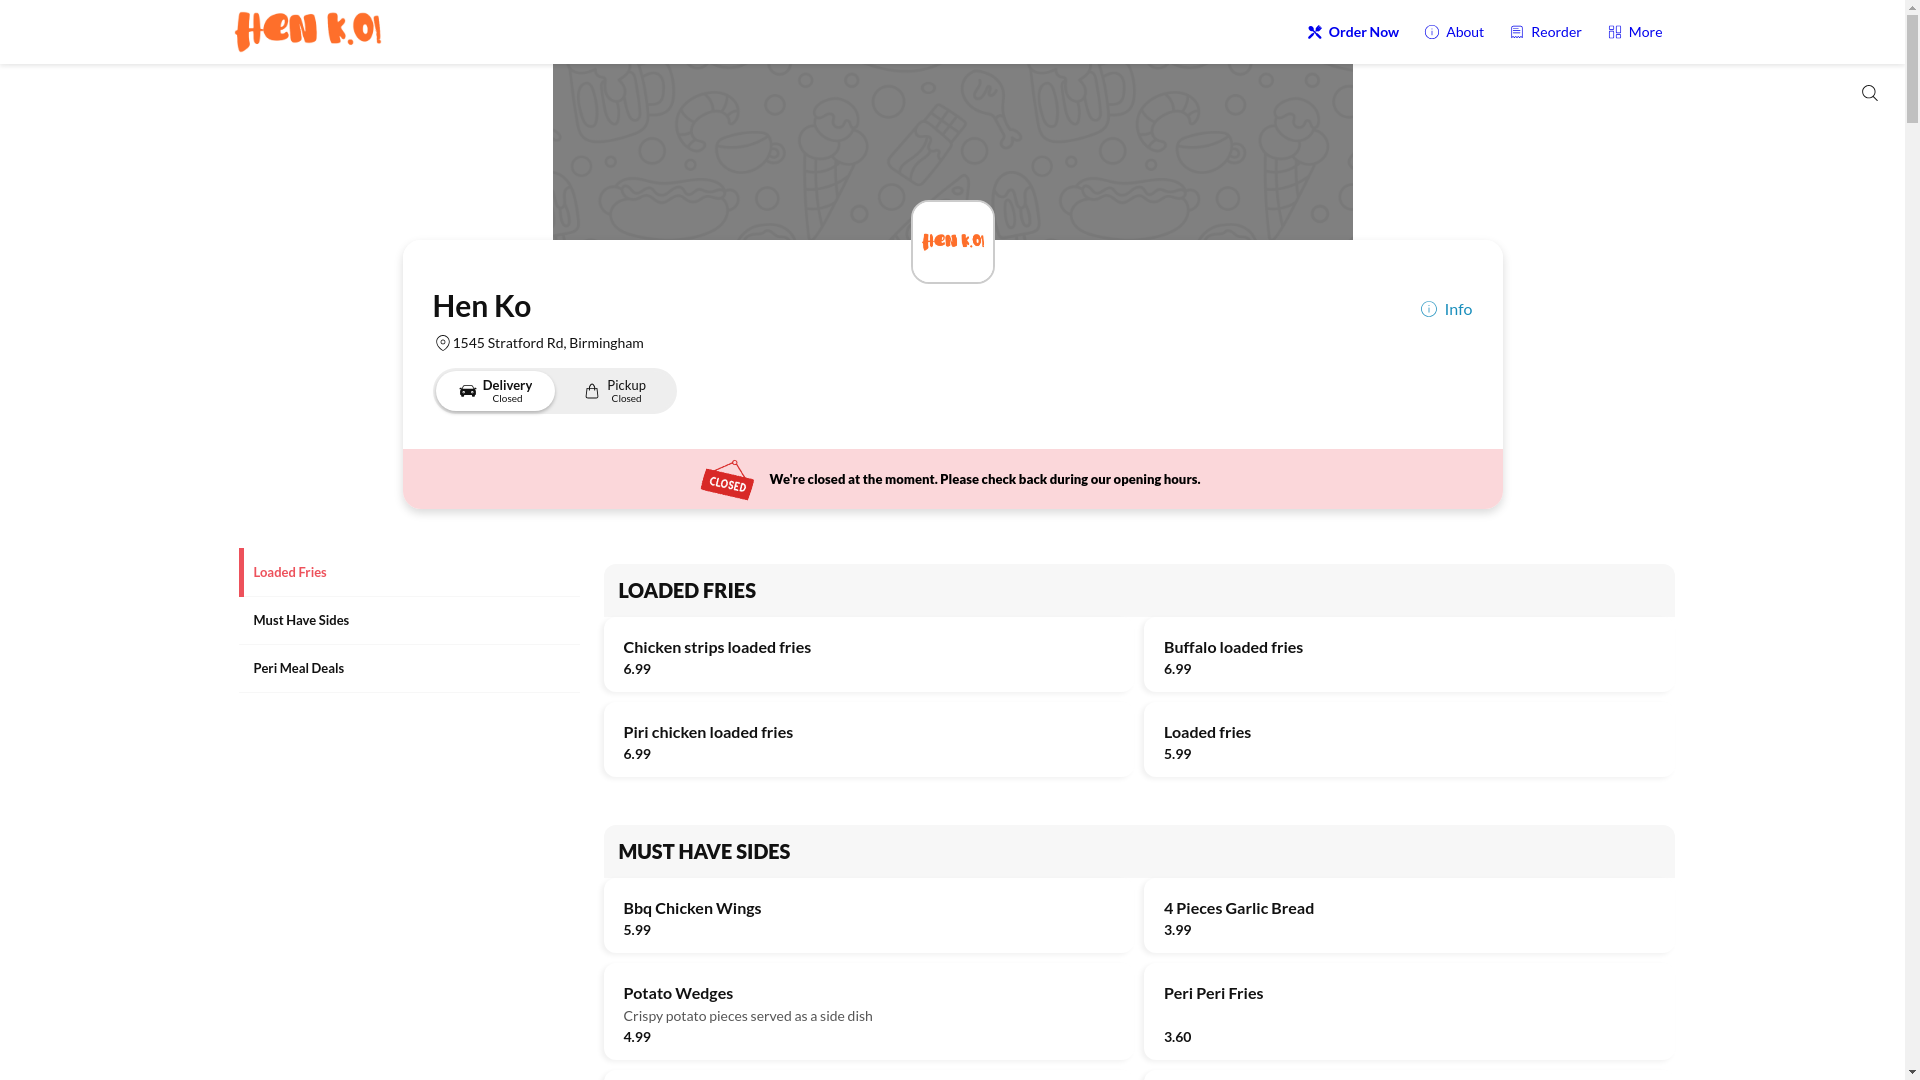This screenshot has width=1920, height=1080.
Task: Click the 1545 Stratford Rd address text
Action: click(x=548, y=343)
